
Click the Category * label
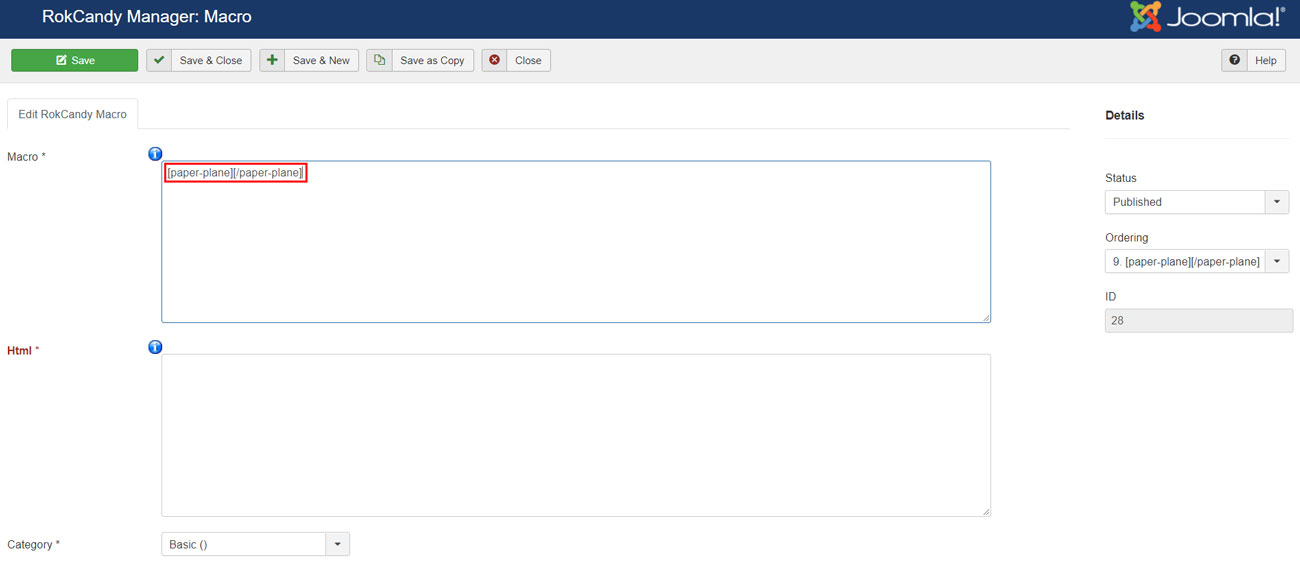(x=33, y=545)
